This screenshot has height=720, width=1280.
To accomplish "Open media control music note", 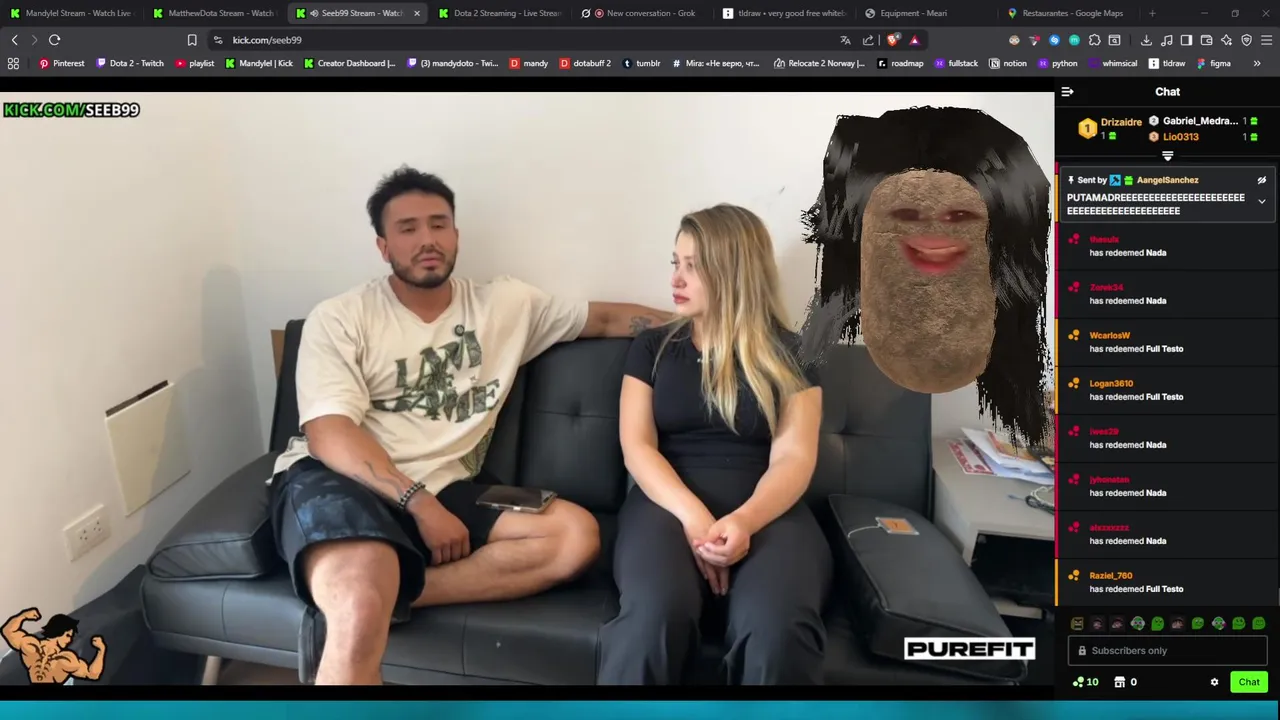I will 1166,40.
